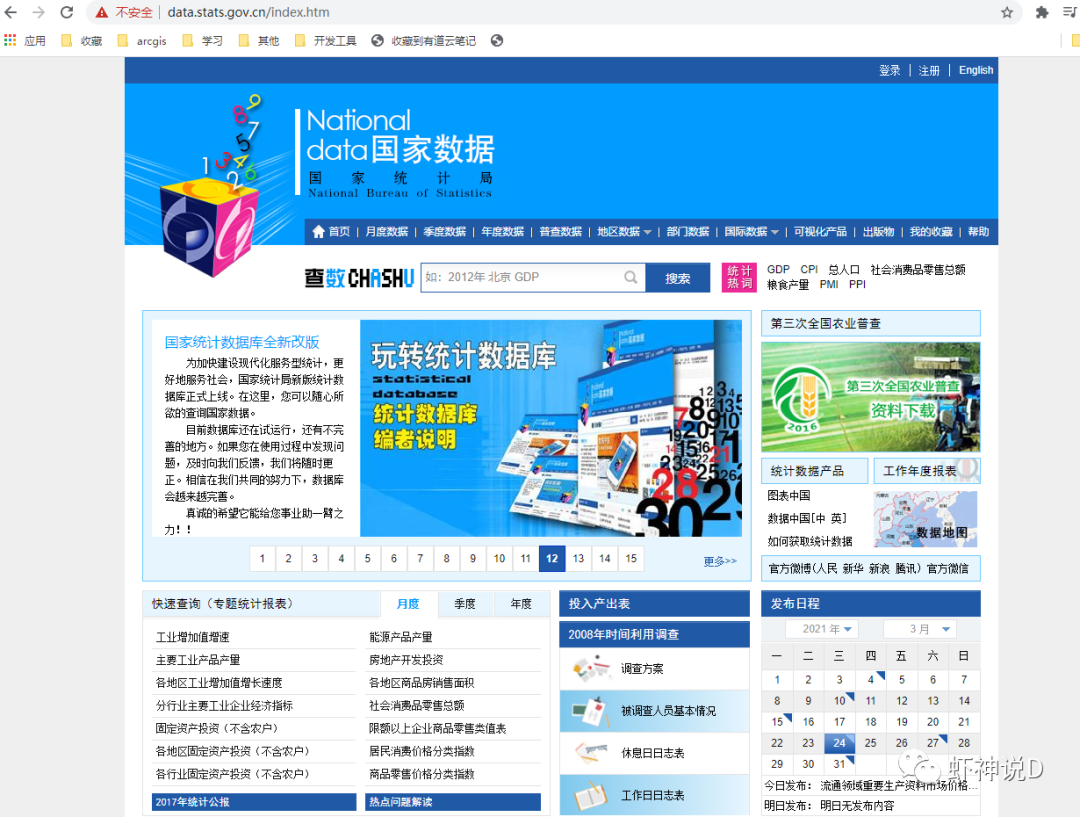1080x817 pixels.
Task: Open the 学习 bookmarks folder
Action: [x=202, y=41]
